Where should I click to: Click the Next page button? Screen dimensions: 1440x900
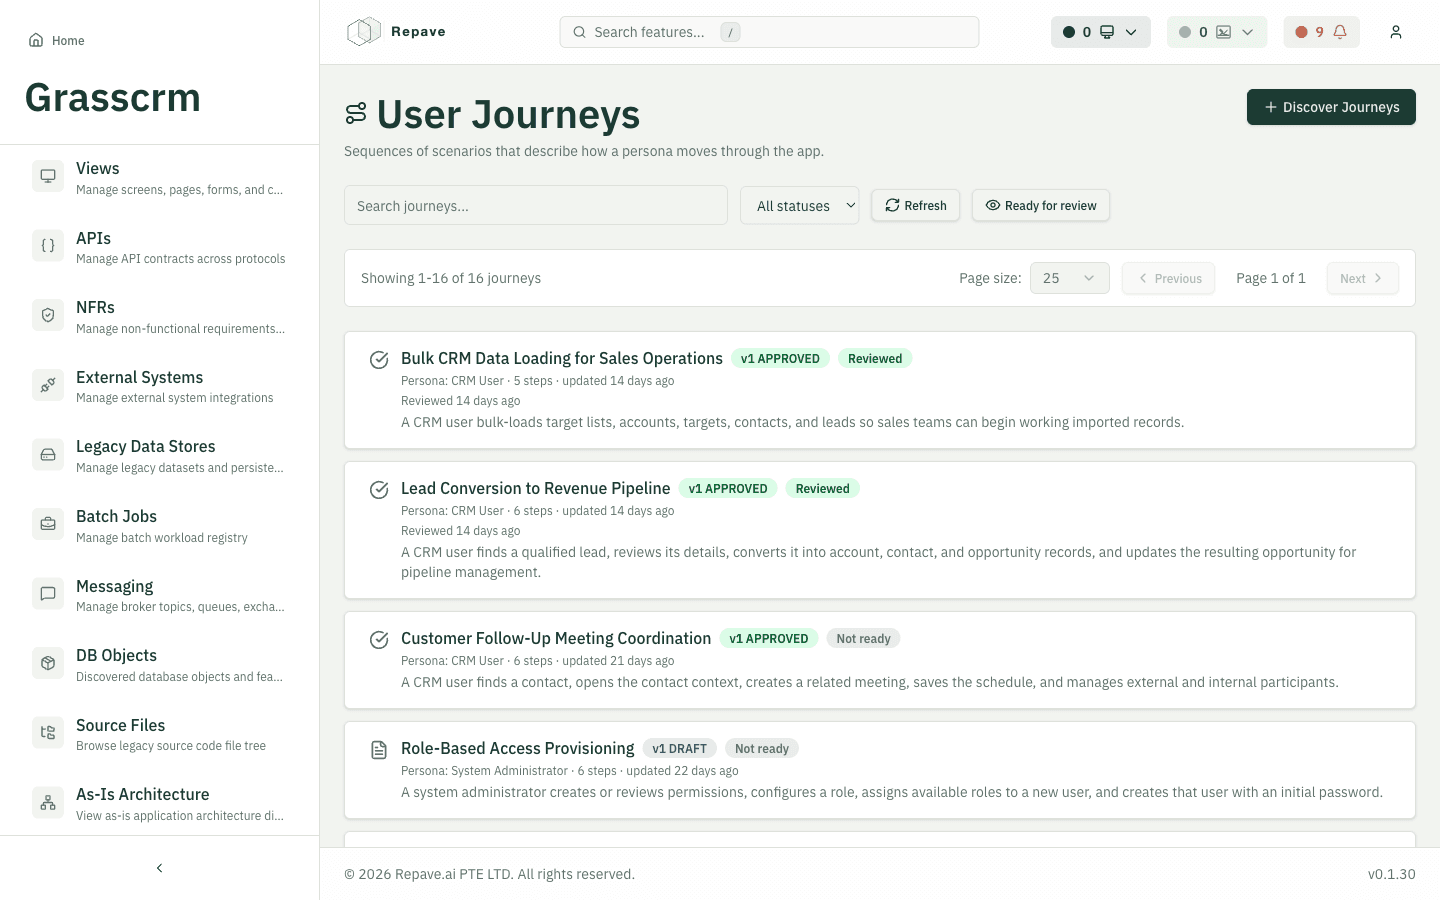click(x=1362, y=278)
